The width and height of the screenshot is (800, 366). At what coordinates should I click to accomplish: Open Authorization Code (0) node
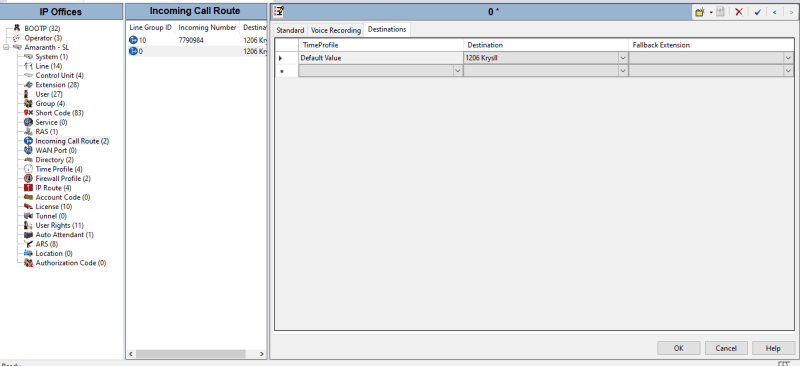[x=71, y=263]
